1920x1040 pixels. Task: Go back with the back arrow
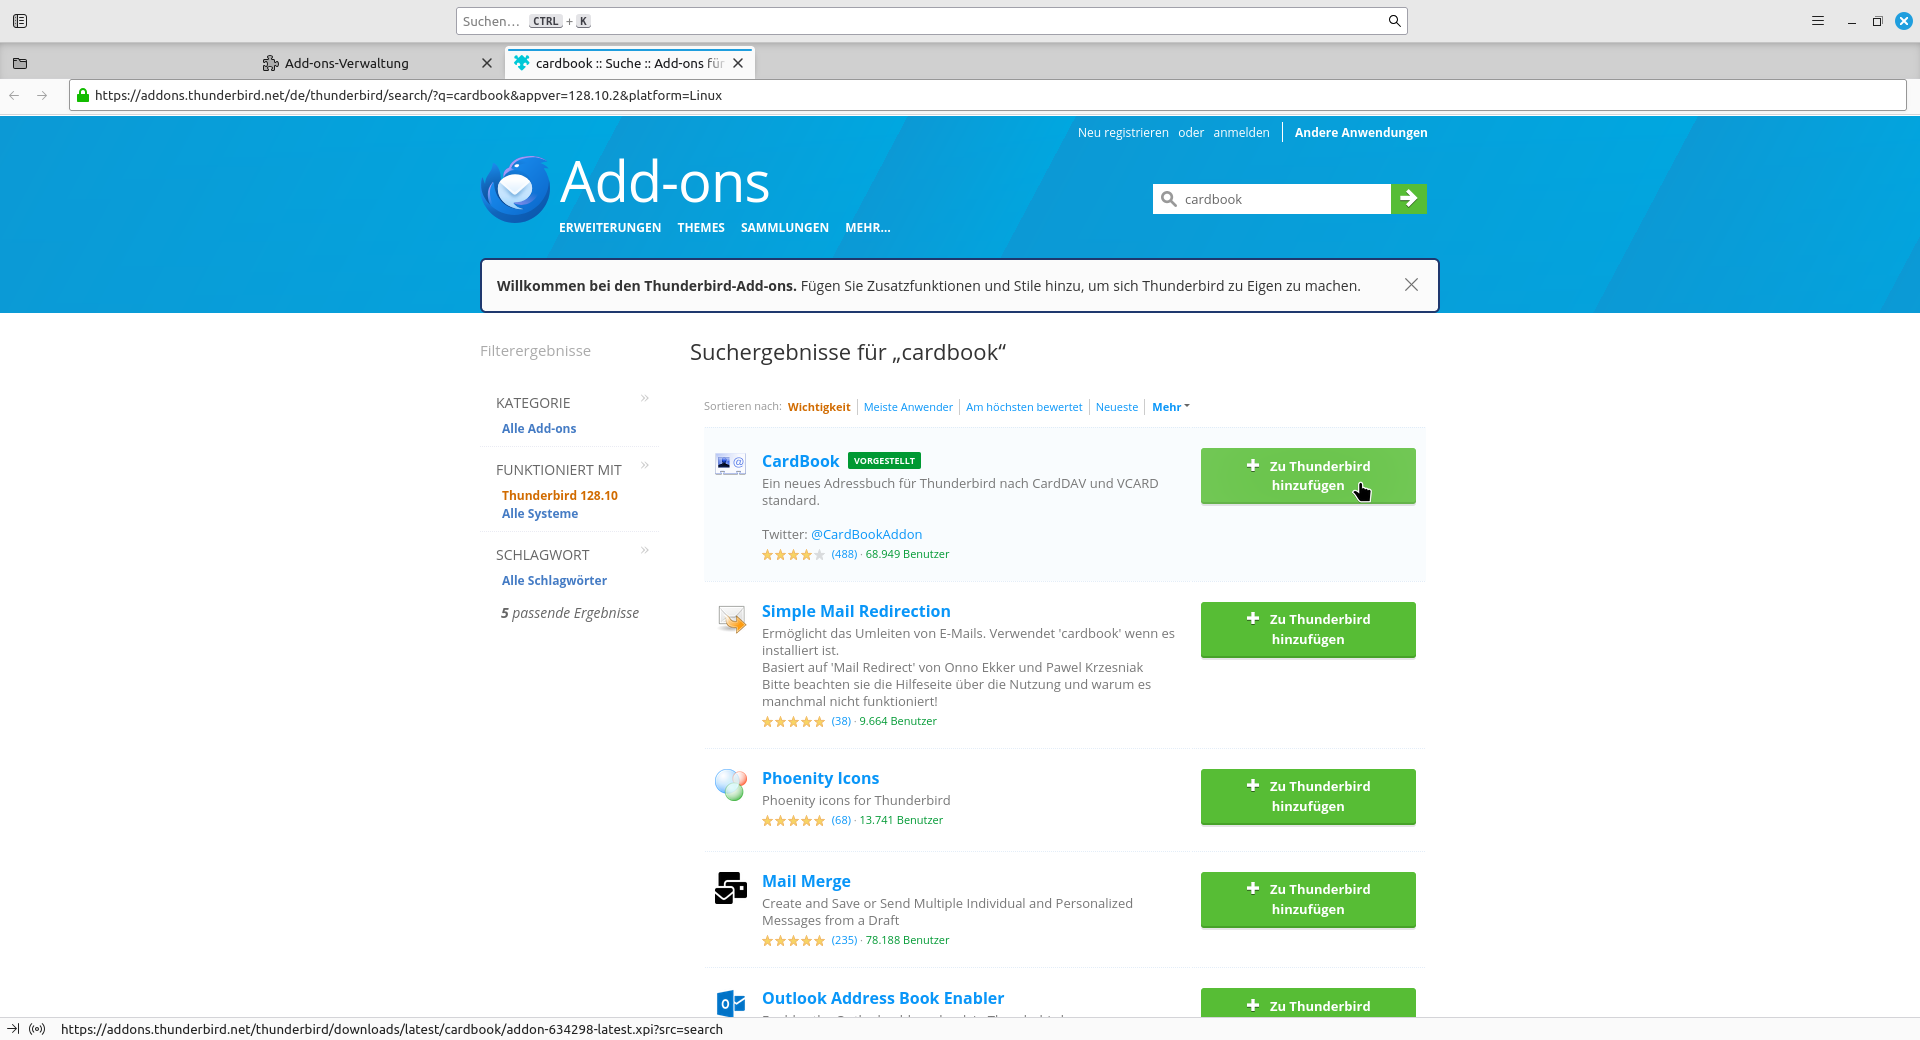[x=14, y=95]
